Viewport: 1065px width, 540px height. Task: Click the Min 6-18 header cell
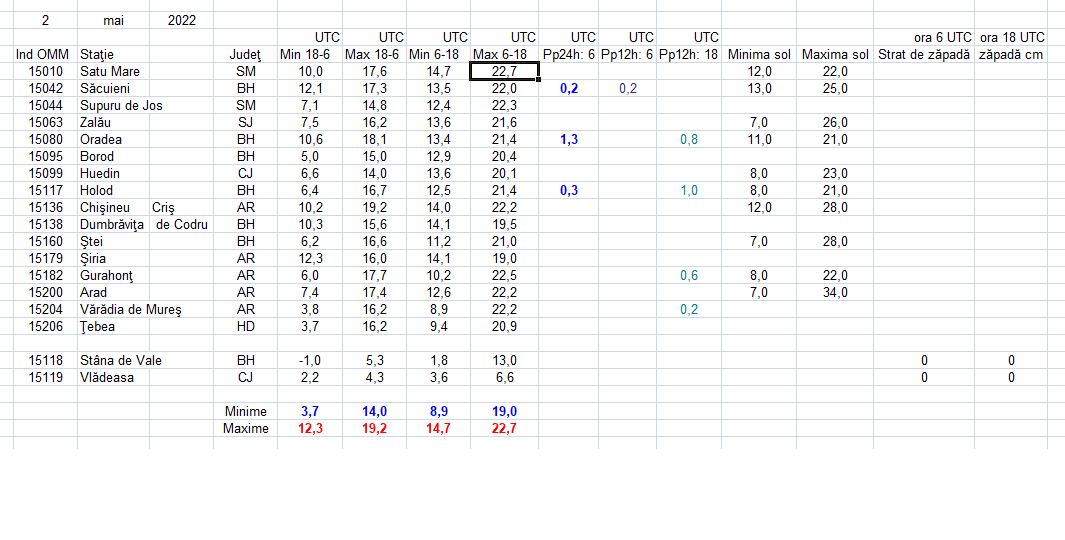[438, 54]
